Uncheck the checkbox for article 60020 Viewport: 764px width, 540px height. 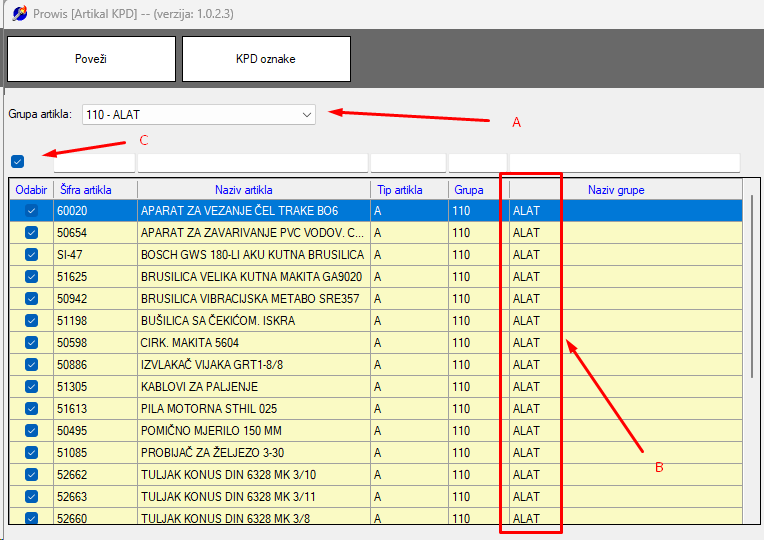[x=32, y=211]
